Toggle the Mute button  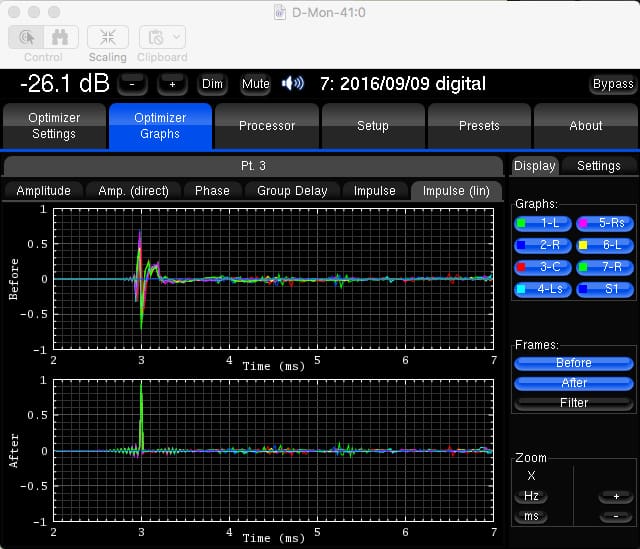[256, 84]
